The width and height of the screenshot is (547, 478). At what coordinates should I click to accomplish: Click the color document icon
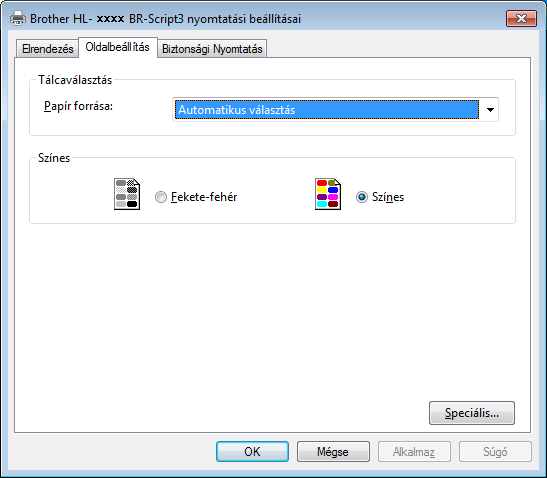coord(328,194)
